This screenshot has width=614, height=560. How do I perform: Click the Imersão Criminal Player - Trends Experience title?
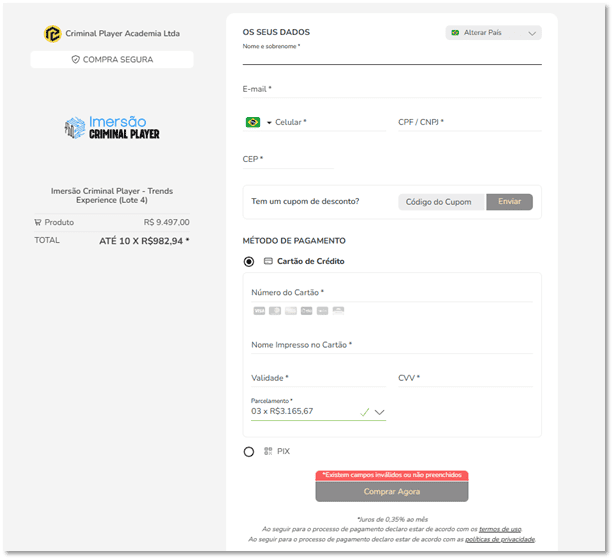click(x=112, y=195)
